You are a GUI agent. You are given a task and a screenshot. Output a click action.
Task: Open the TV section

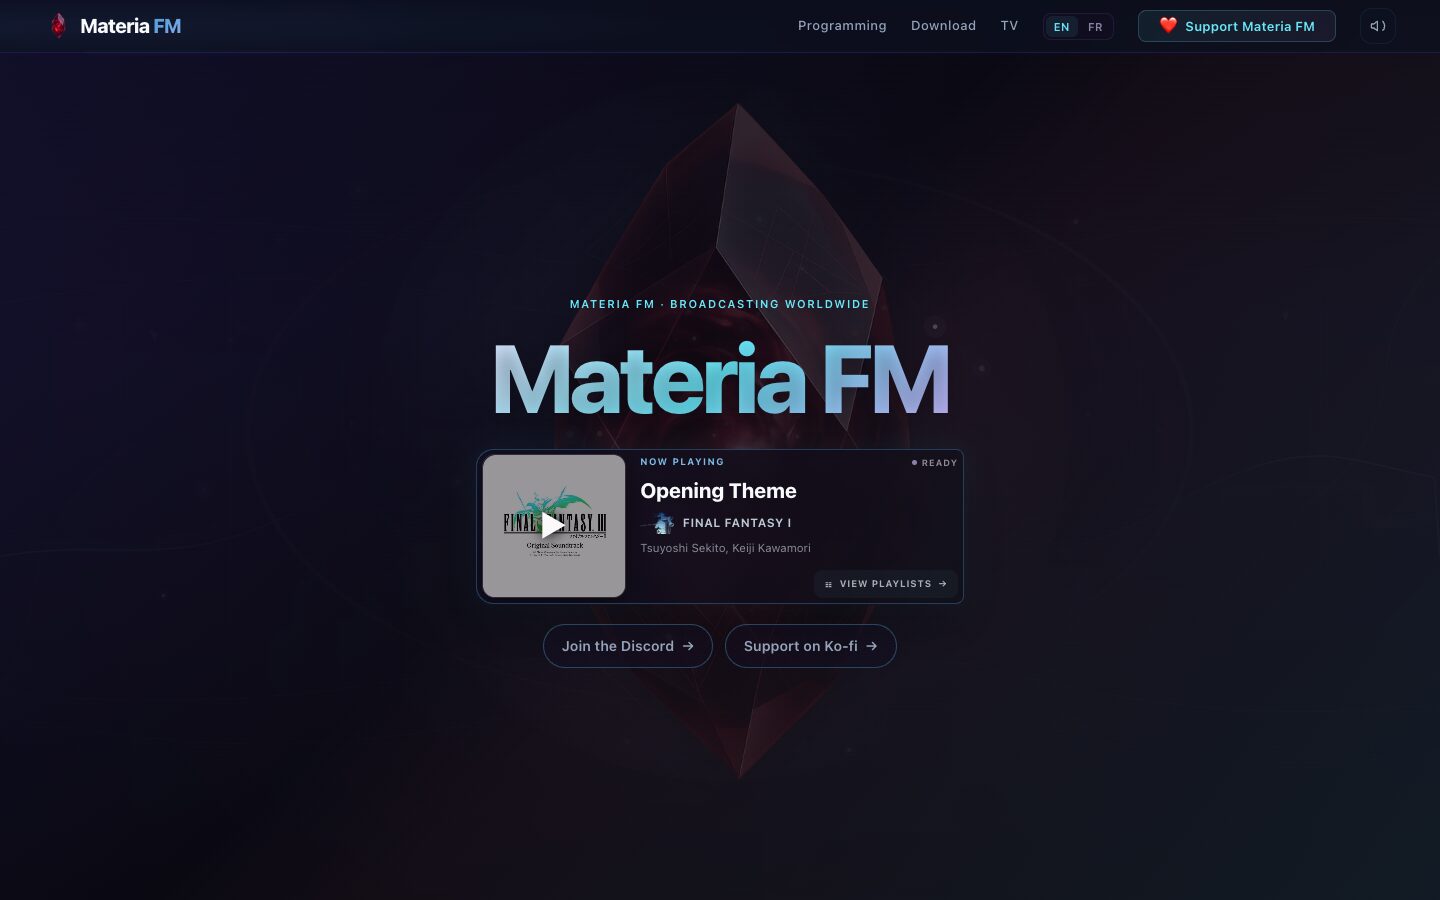pyautogui.click(x=1009, y=26)
